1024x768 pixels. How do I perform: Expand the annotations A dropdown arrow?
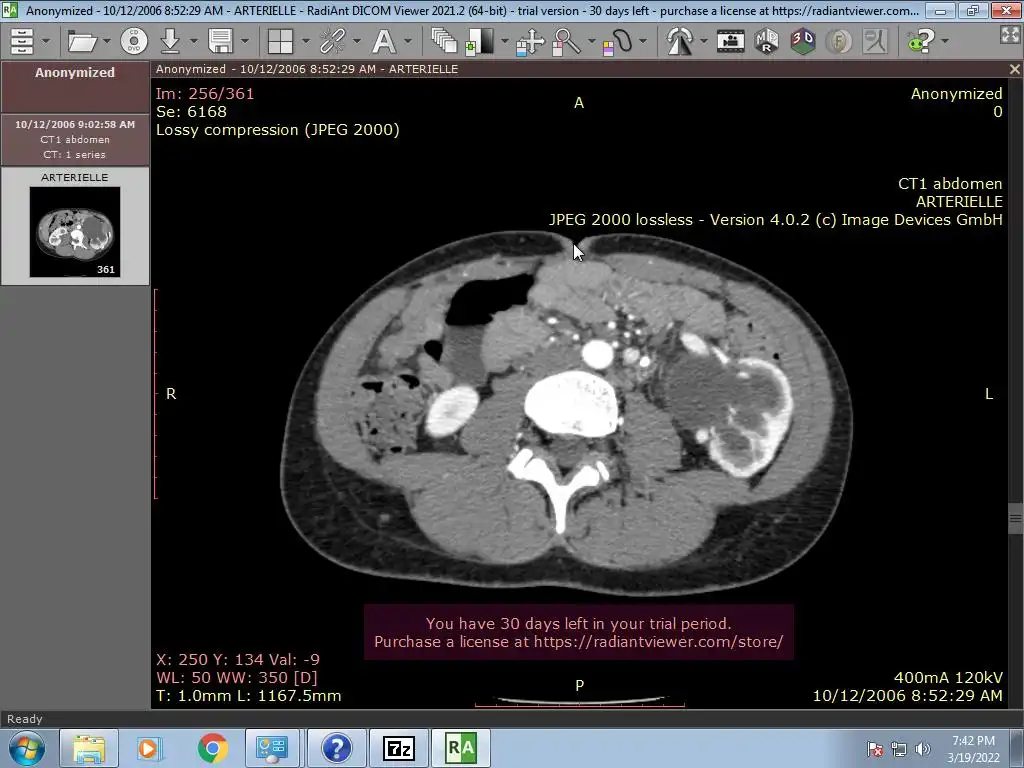pyautogui.click(x=408, y=41)
